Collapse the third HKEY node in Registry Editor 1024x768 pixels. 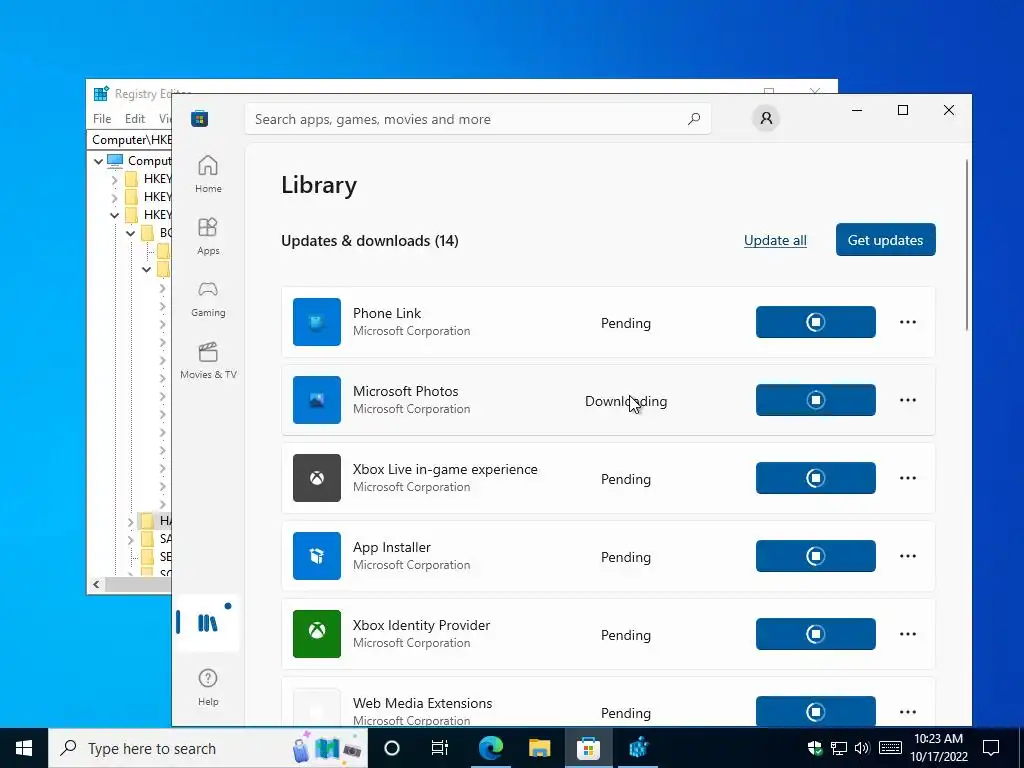coord(114,215)
